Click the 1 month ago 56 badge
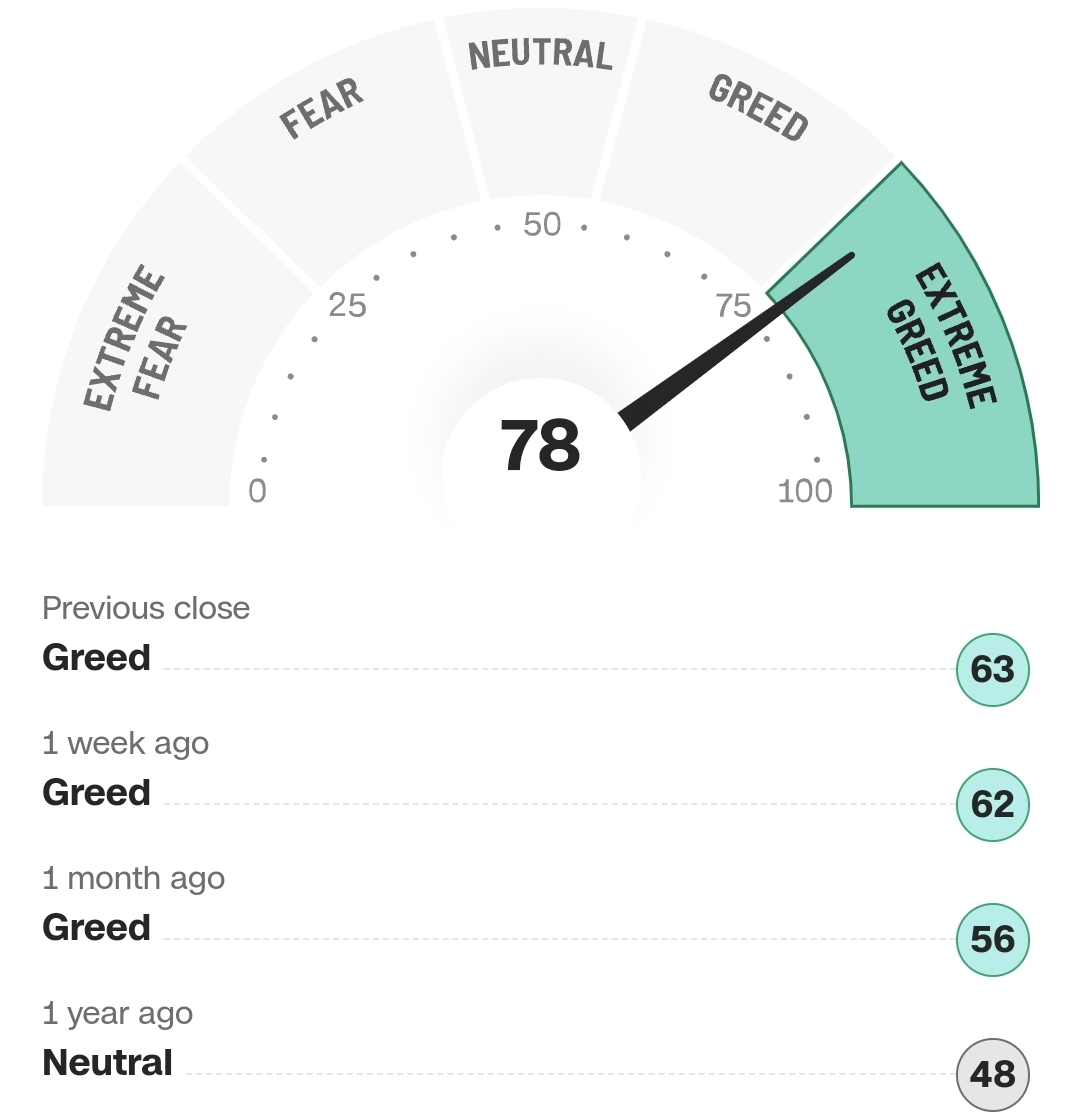This screenshot has width=1079, height=1116. 992,939
